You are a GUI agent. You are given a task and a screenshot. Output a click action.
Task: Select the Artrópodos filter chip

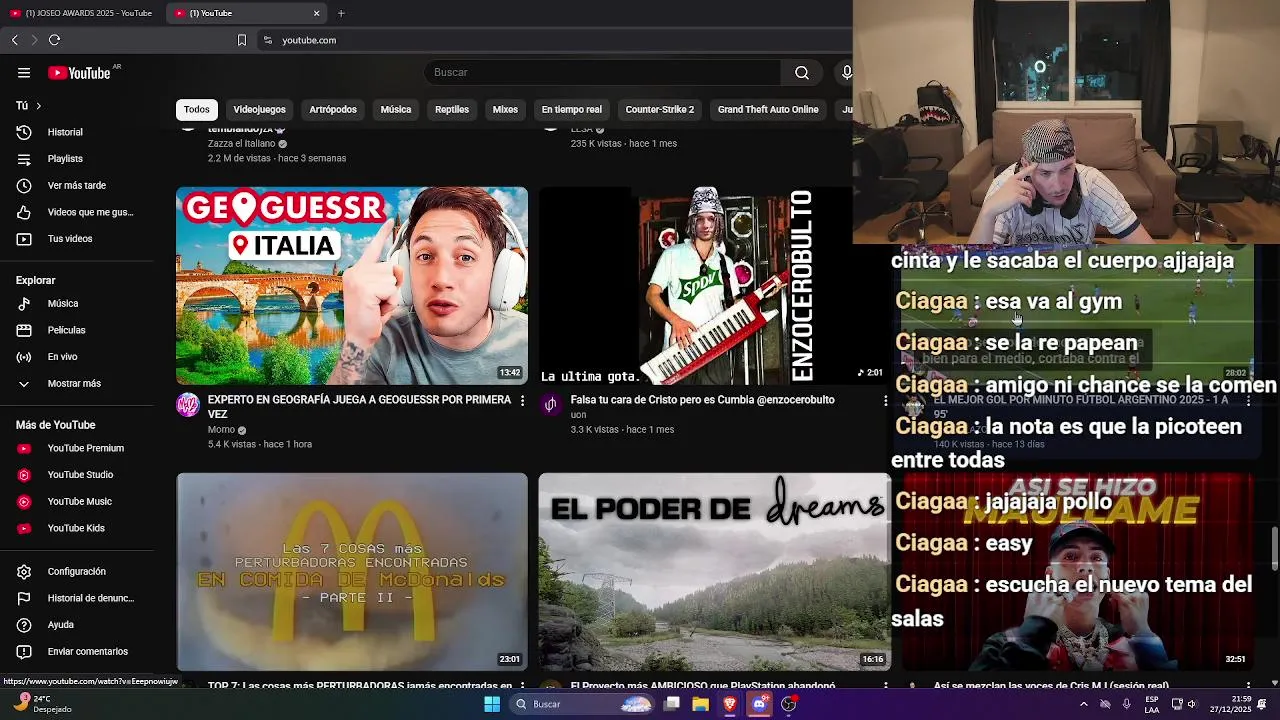(x=333, y=109)
